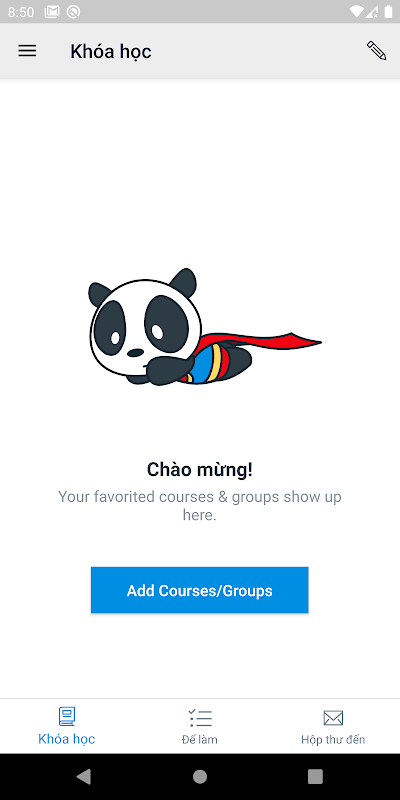Switch to the Hộp thư đến tab label

point(333,739)
